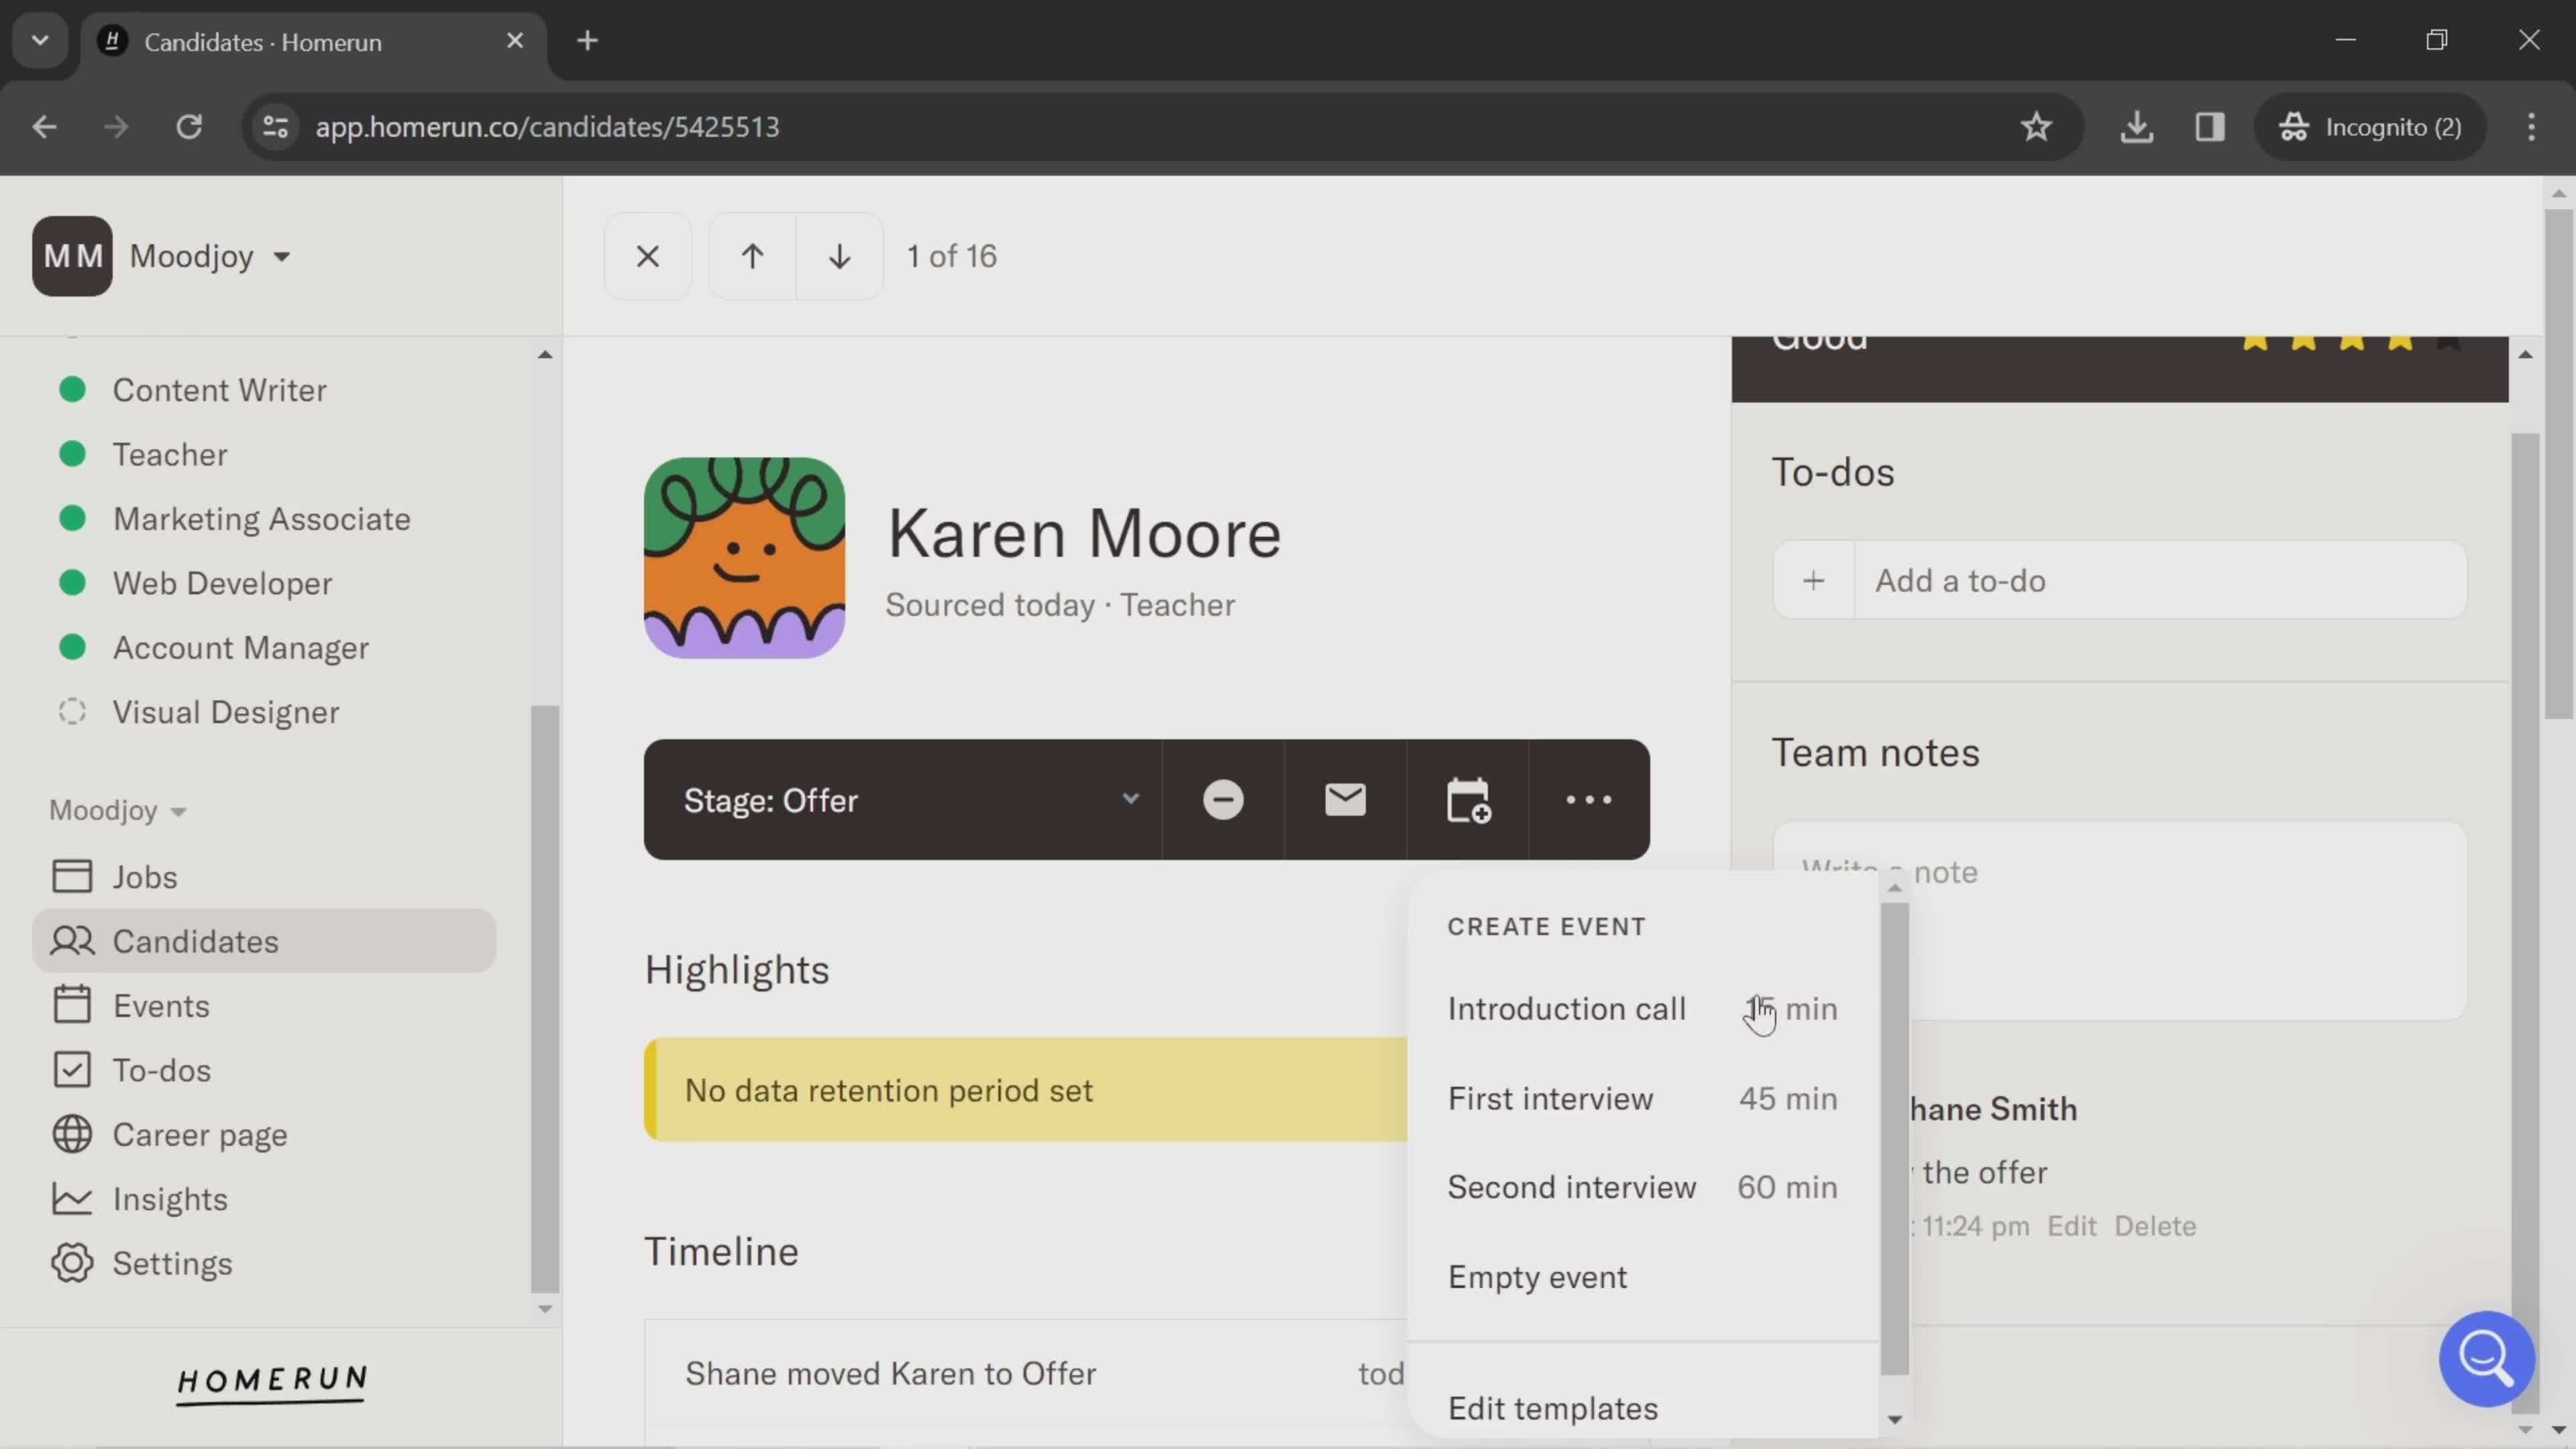Viewport: 2576px width, 1449px height.
Task: Bookmark this page with star icon
Action: pos(2036,127)
